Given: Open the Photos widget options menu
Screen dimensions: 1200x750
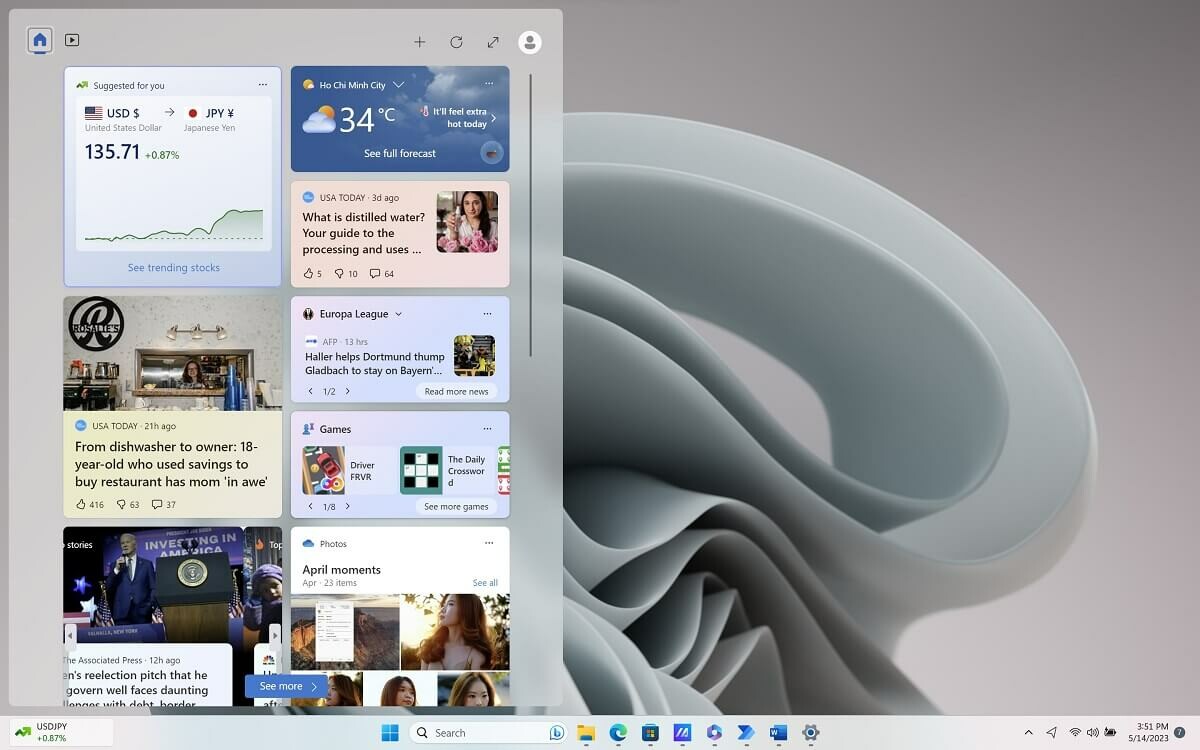Looking at the screenshot, I should click(x=489, y=543).
